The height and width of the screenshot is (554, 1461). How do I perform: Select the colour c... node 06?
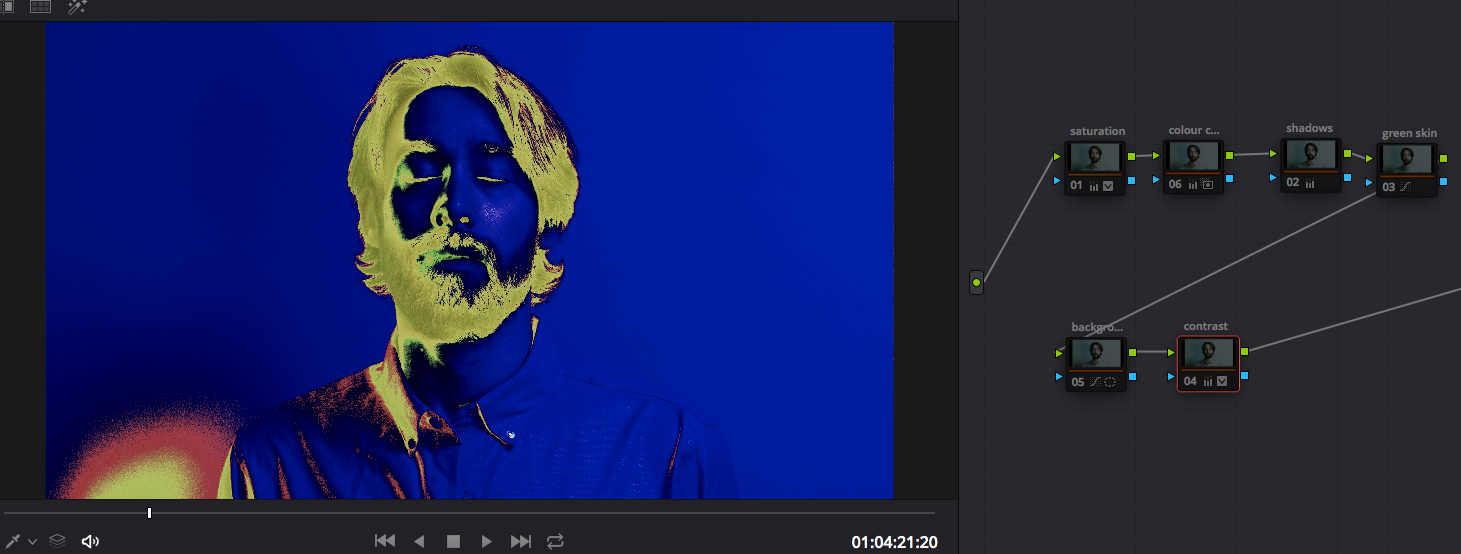click(x=1194, y=167)
